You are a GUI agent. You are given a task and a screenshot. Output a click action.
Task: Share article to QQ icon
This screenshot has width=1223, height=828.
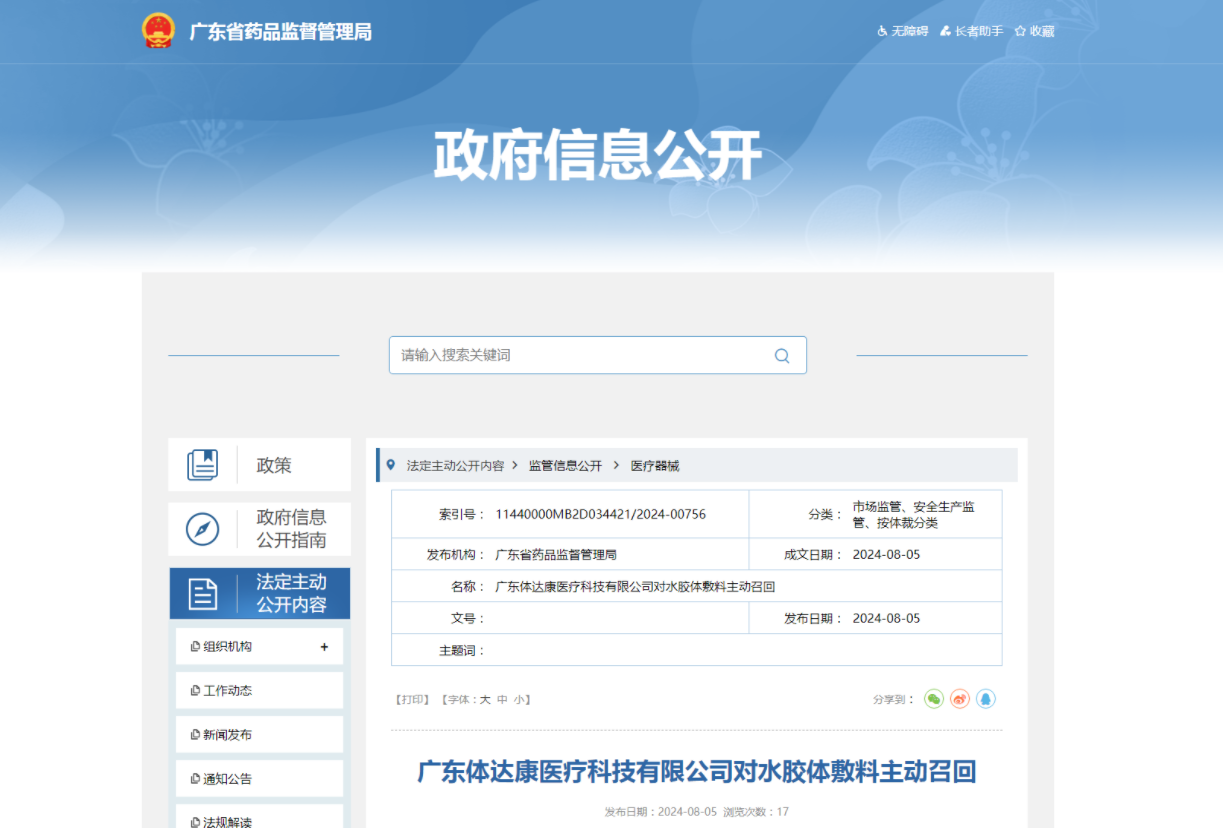986,699
